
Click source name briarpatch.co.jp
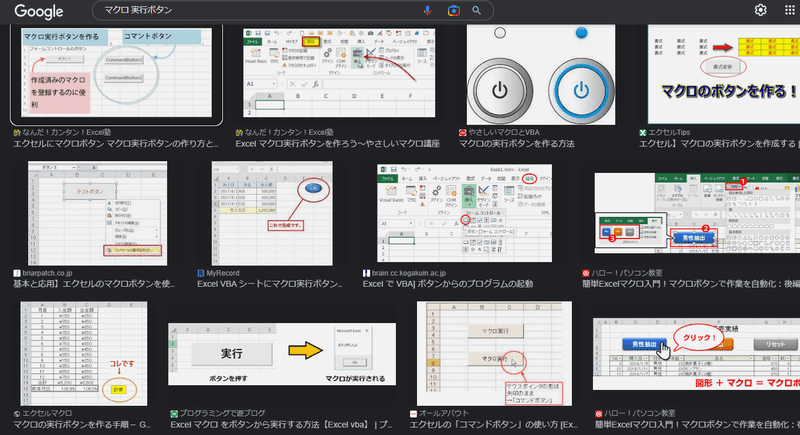pos(47,273)
